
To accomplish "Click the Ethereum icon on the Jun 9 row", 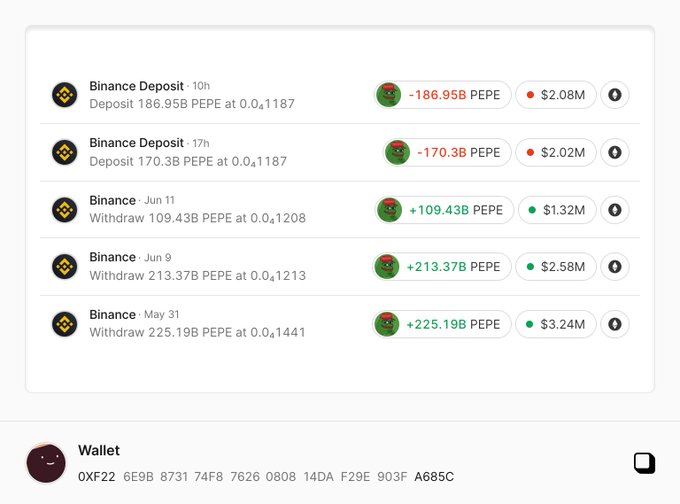I will click(x=615, y=267).
